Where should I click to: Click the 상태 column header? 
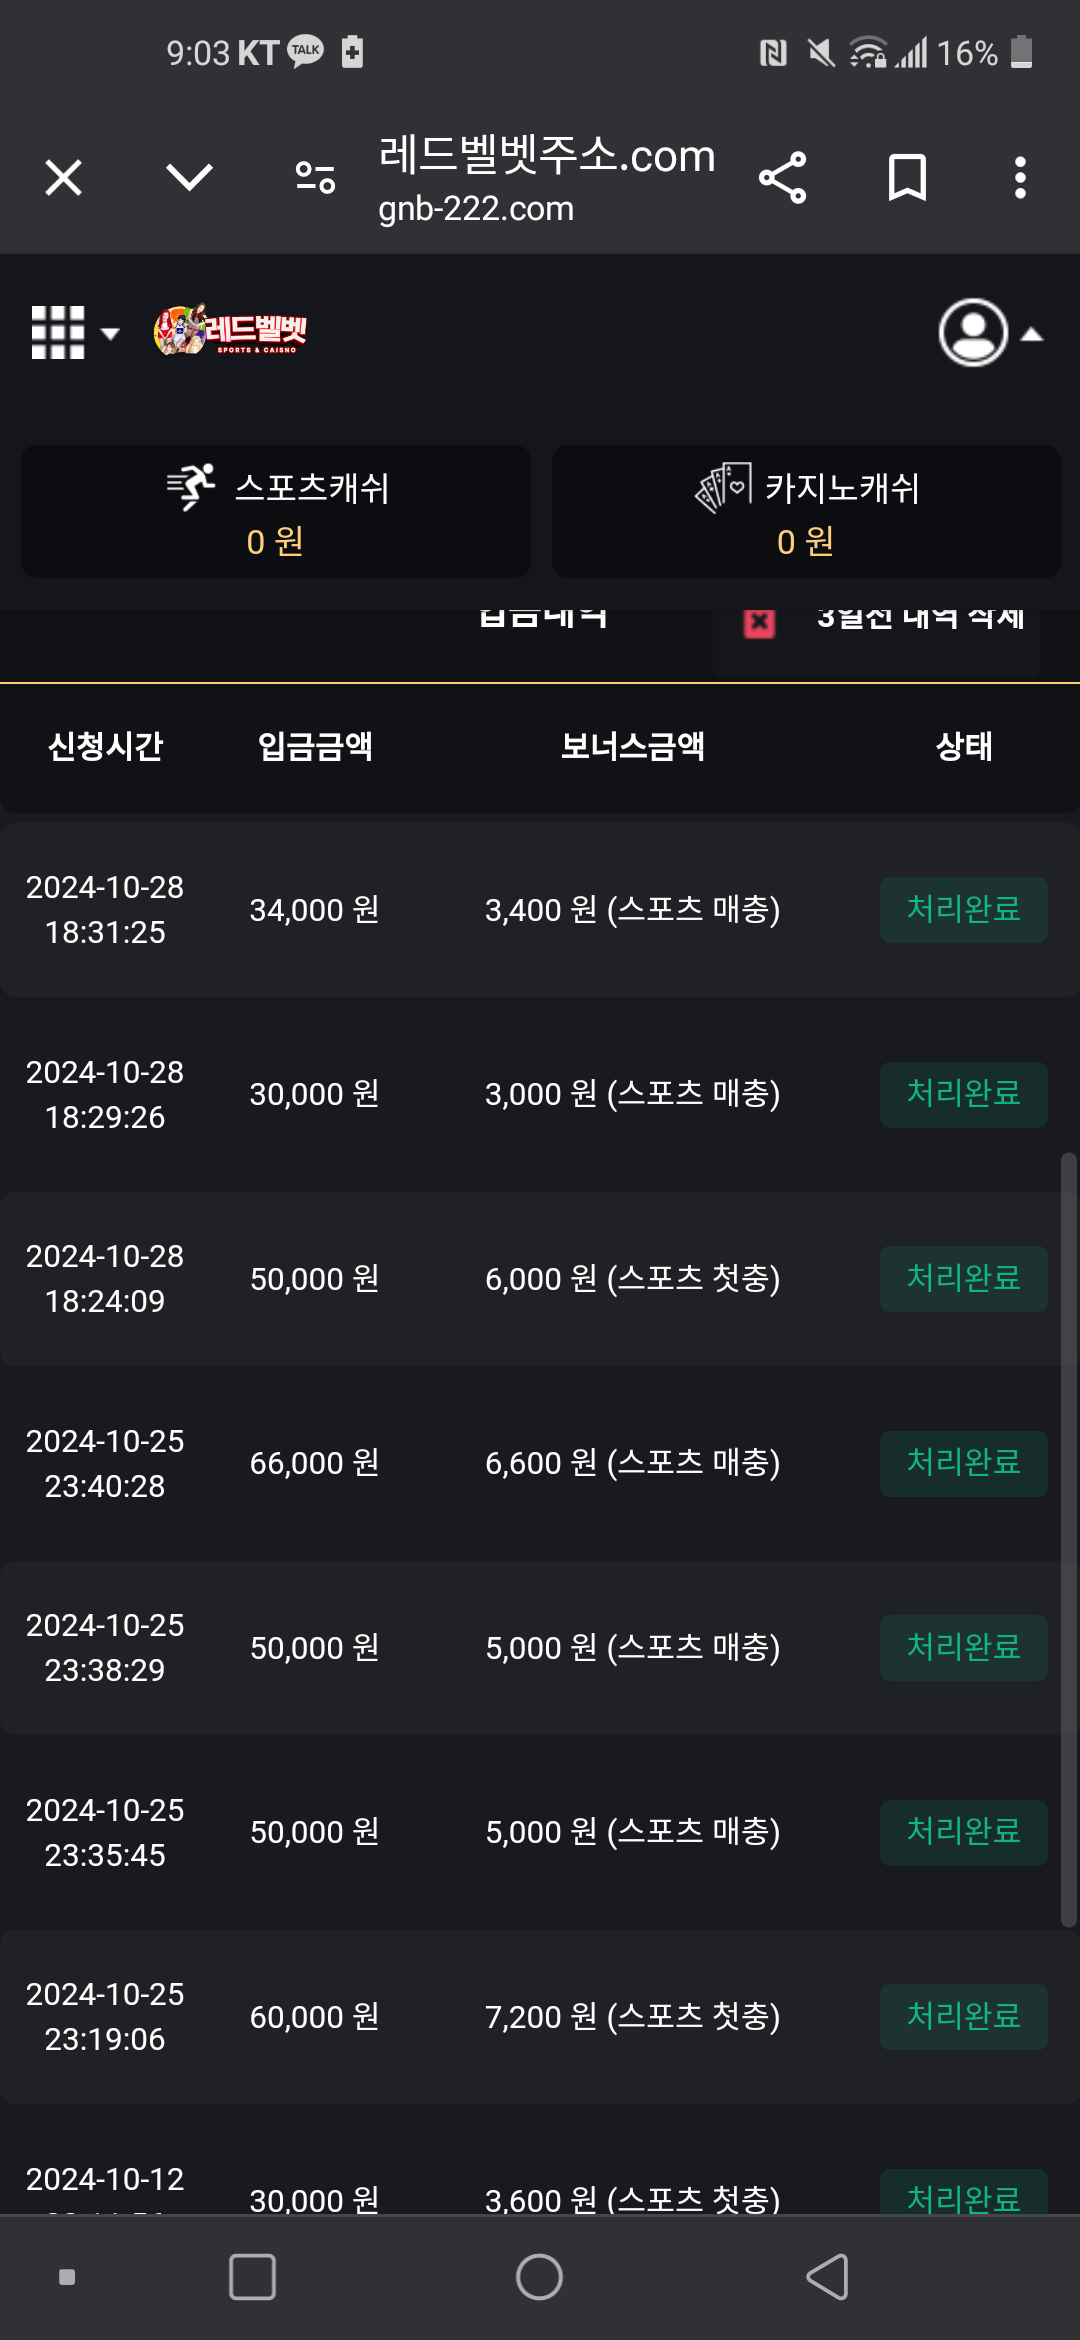click(964, 746)
